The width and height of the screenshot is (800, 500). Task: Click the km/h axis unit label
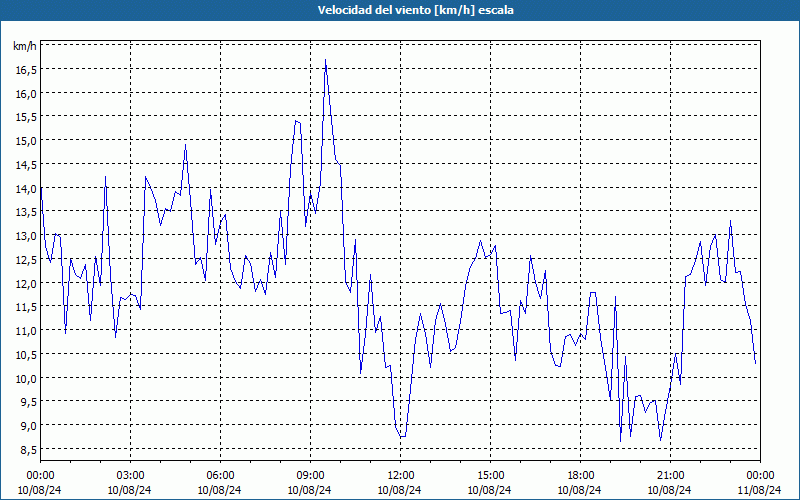(24, 46)
